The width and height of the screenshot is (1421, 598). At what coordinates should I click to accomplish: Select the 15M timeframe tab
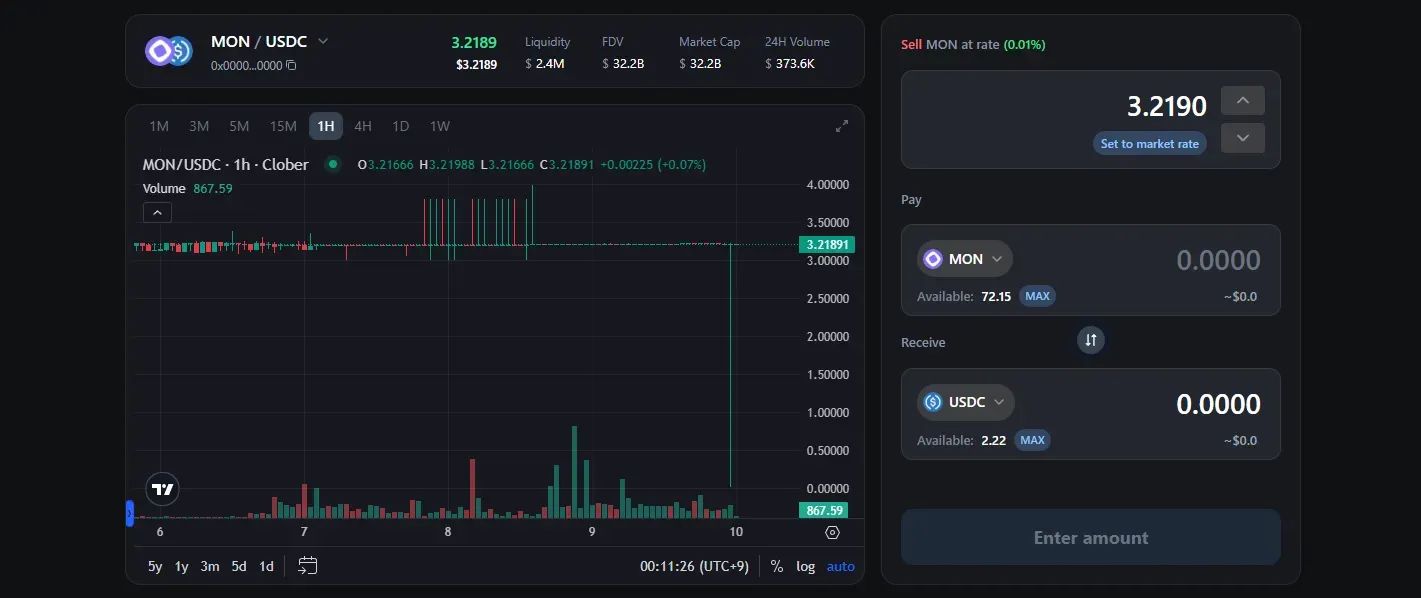click(x=283, y=126)
